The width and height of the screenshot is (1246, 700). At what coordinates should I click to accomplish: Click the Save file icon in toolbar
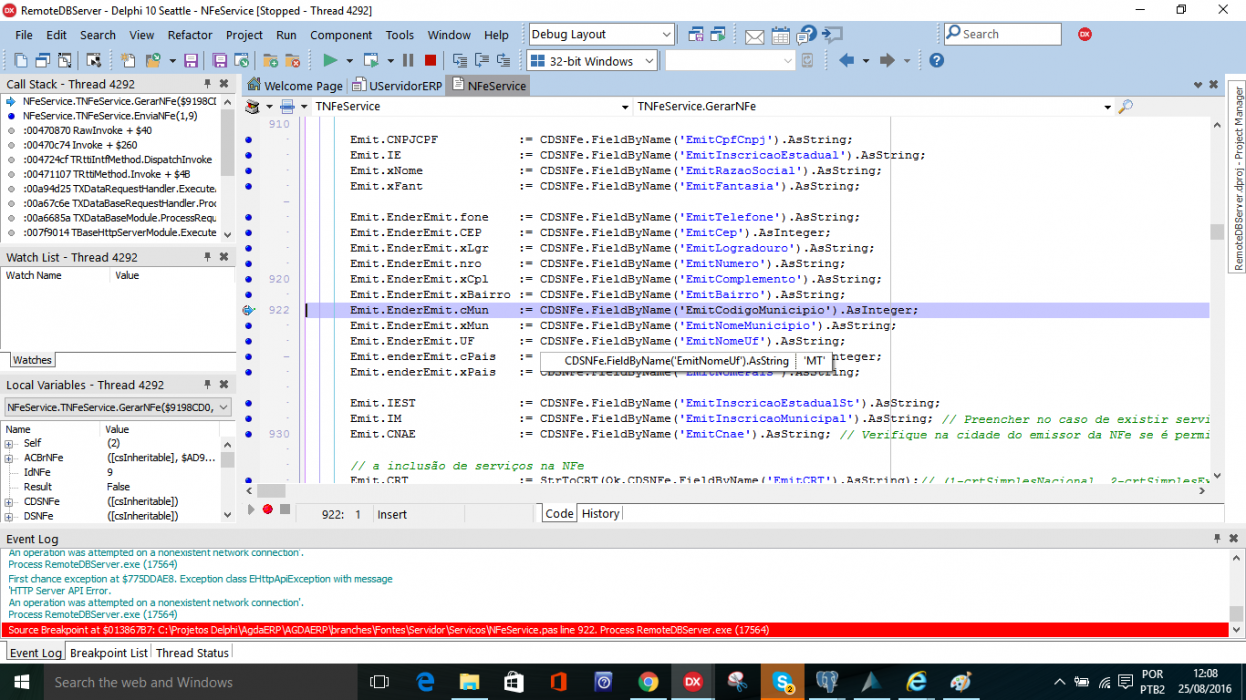tap(191, 61)
